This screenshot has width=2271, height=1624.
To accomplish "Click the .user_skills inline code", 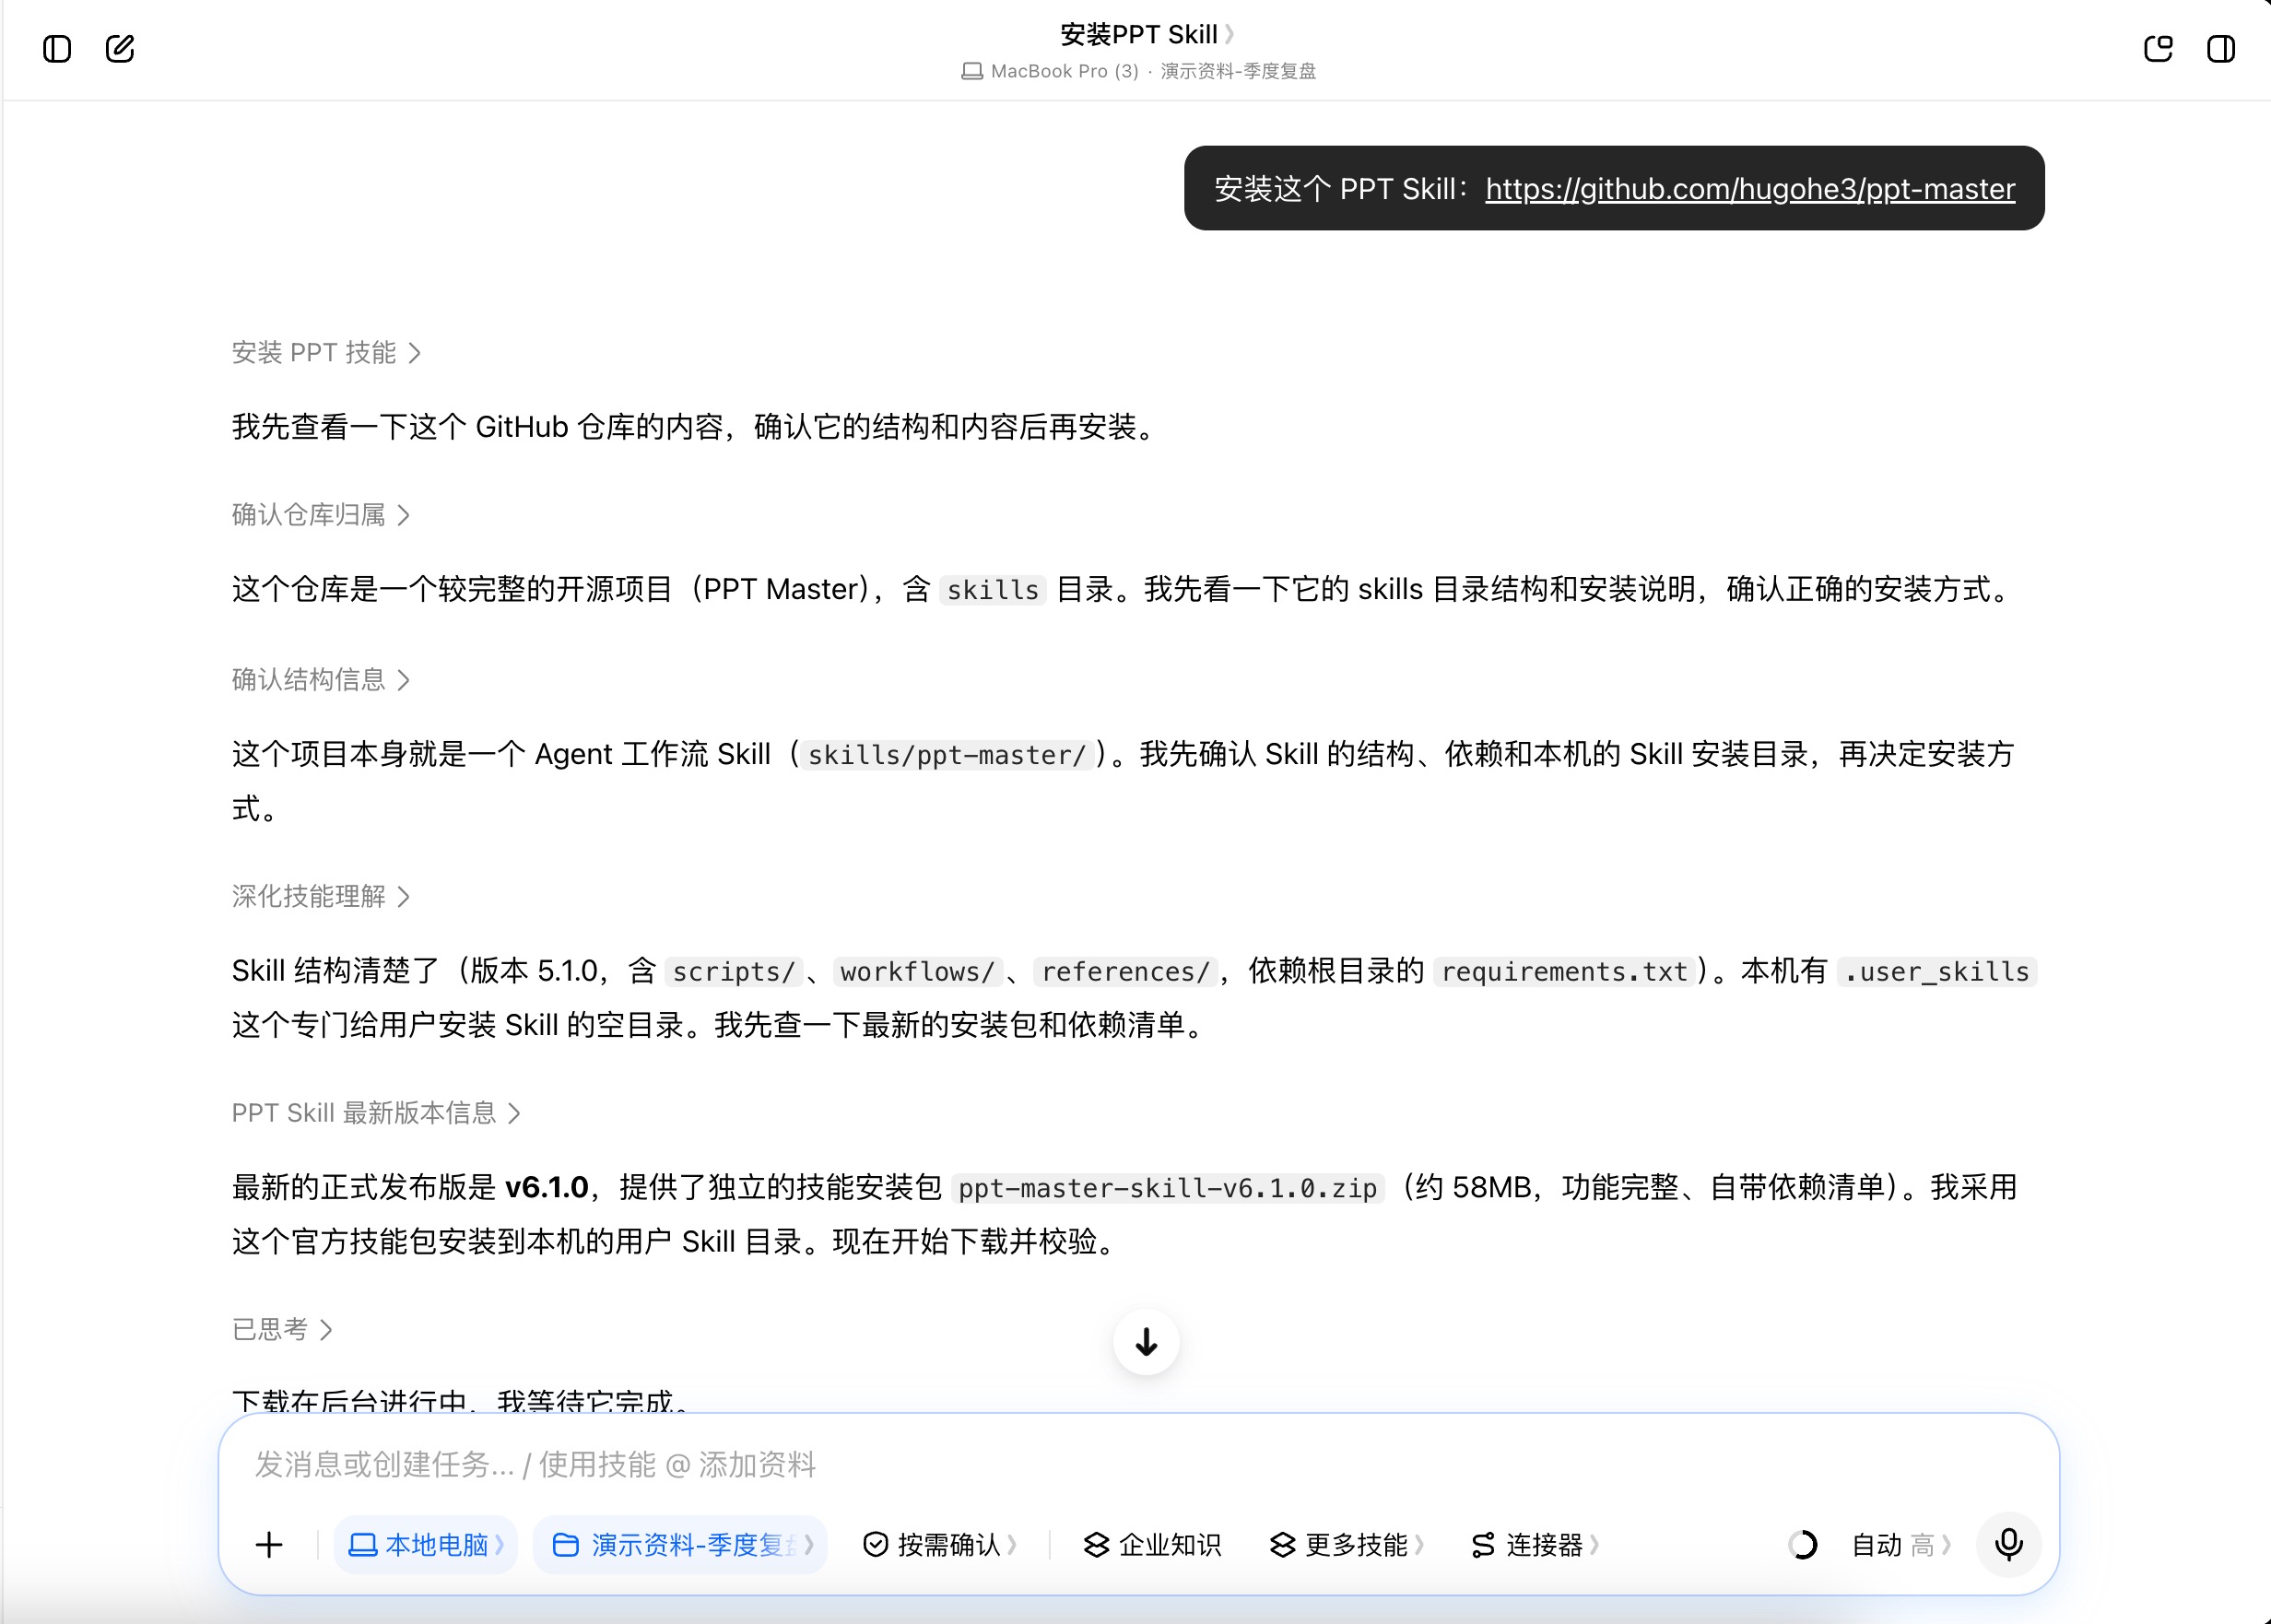I will [x=1937, y=972].
